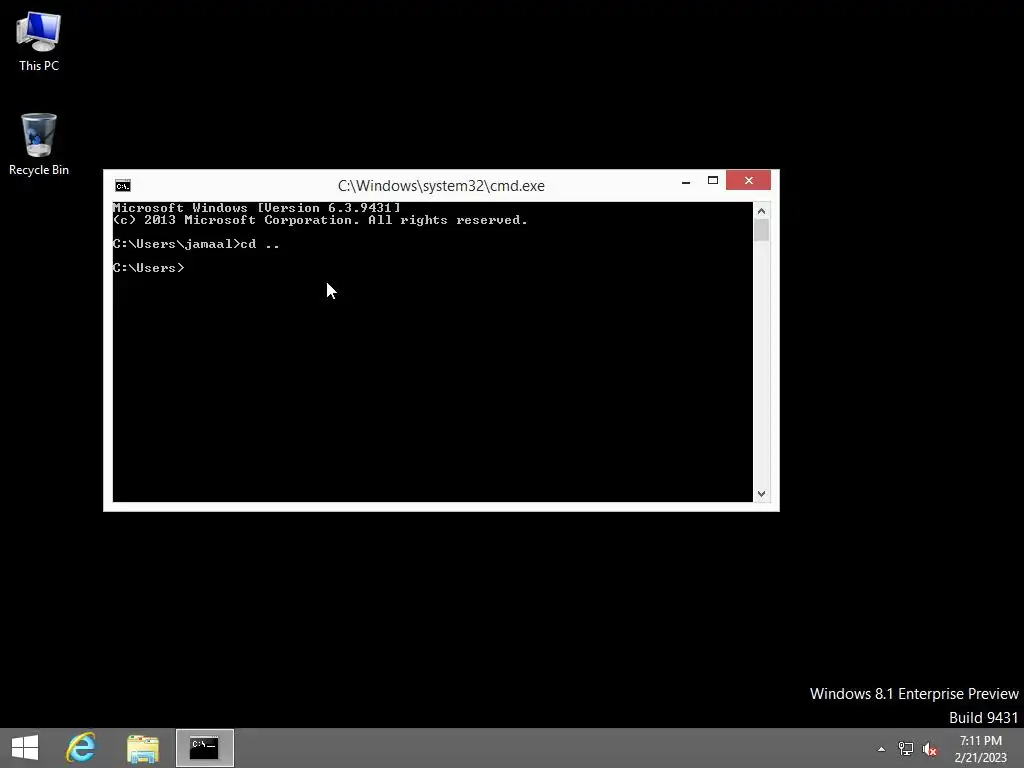Open the This PC desktop icon

pyautogui.click(x=39, y=41)
